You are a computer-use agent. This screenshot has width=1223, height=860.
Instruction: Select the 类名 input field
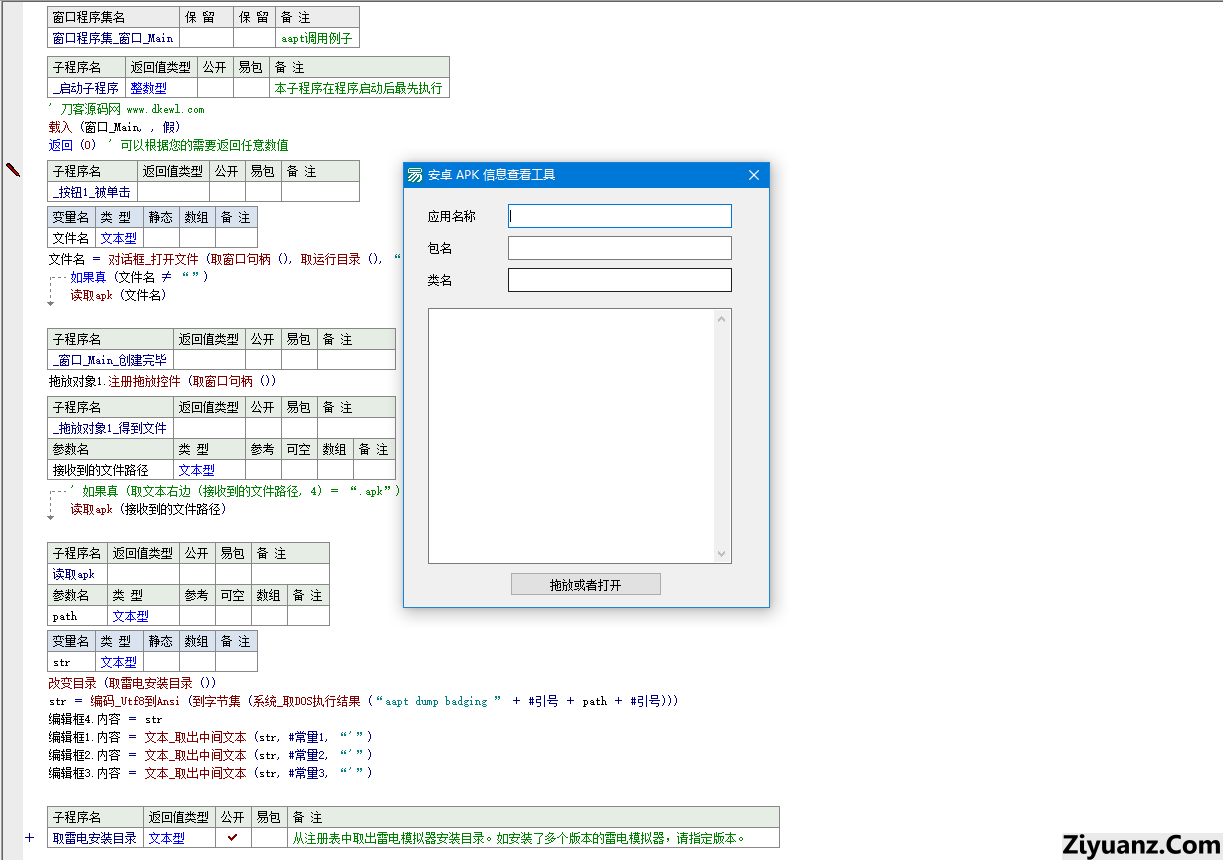[x=619, y=280]
